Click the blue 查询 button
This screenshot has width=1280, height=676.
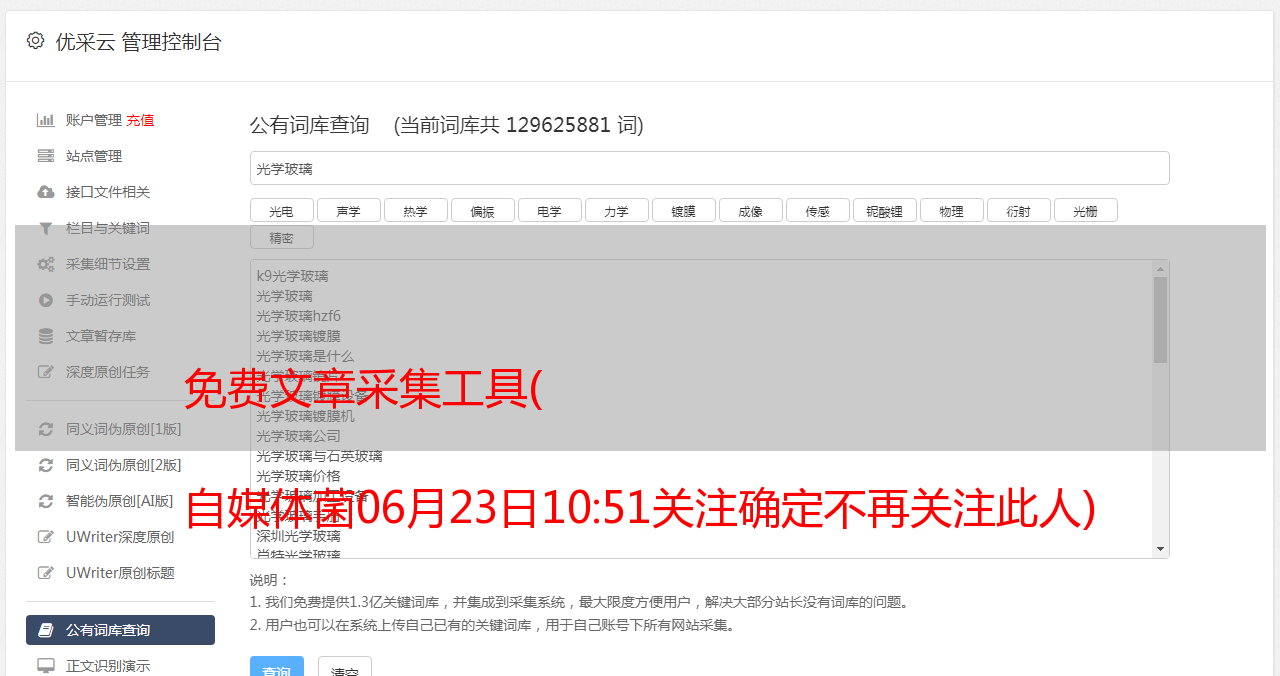276,667
